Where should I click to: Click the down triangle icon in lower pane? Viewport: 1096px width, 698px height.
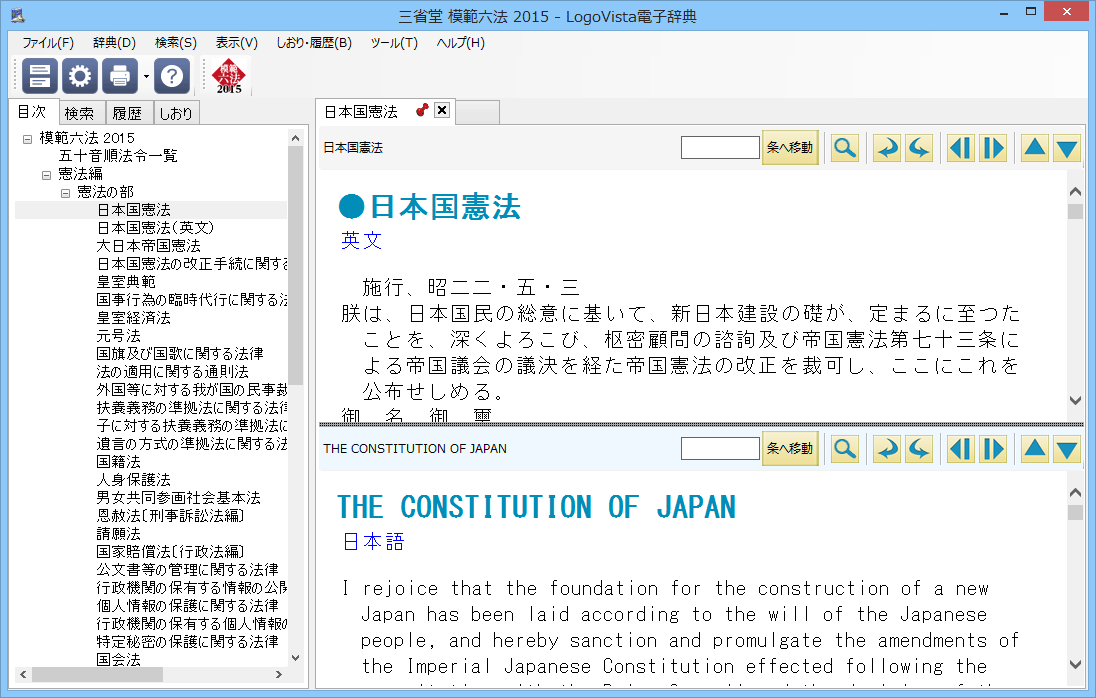tap(1067, 449)
